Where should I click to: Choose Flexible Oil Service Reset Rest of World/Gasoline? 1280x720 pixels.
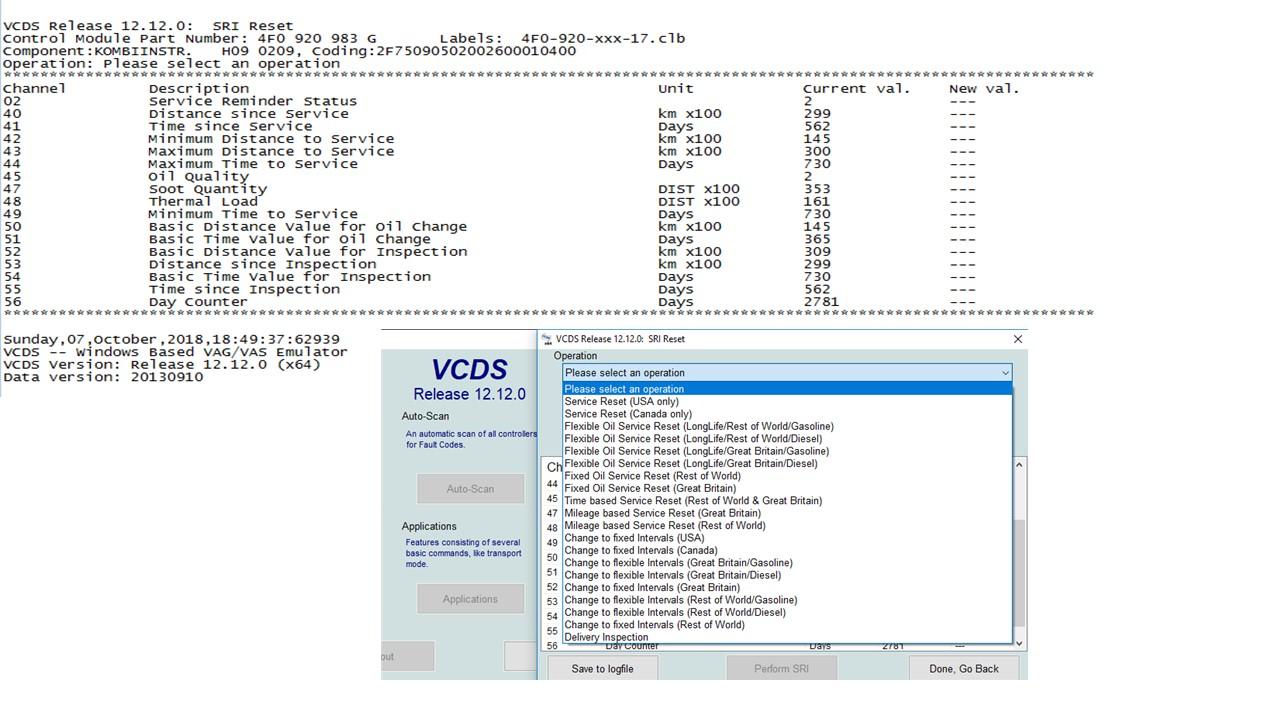787,426
